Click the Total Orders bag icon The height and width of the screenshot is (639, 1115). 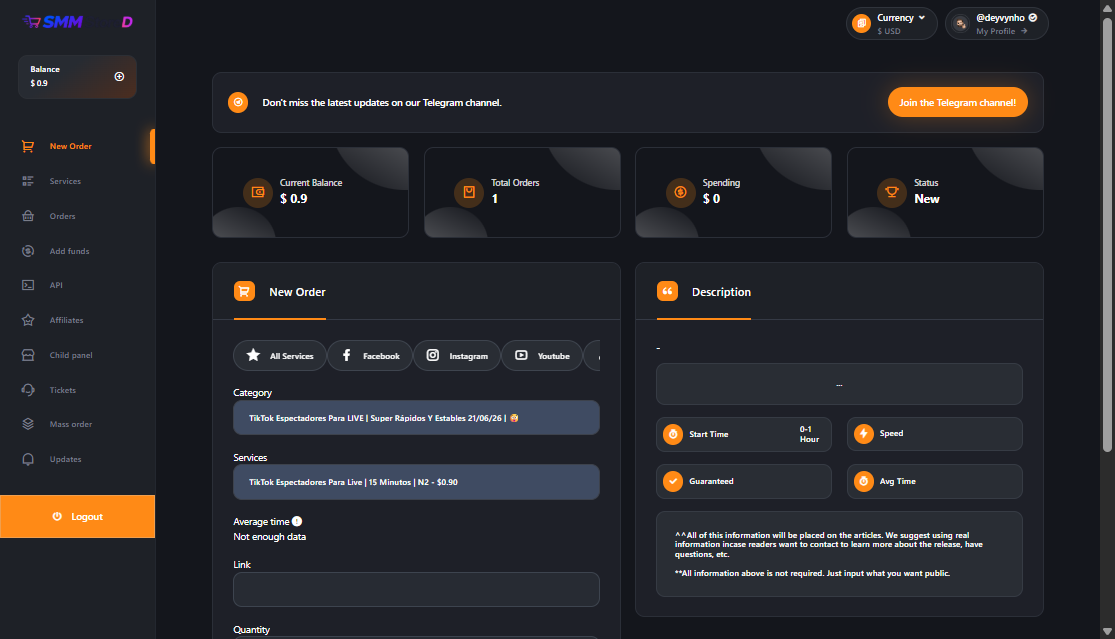point(469,192)
